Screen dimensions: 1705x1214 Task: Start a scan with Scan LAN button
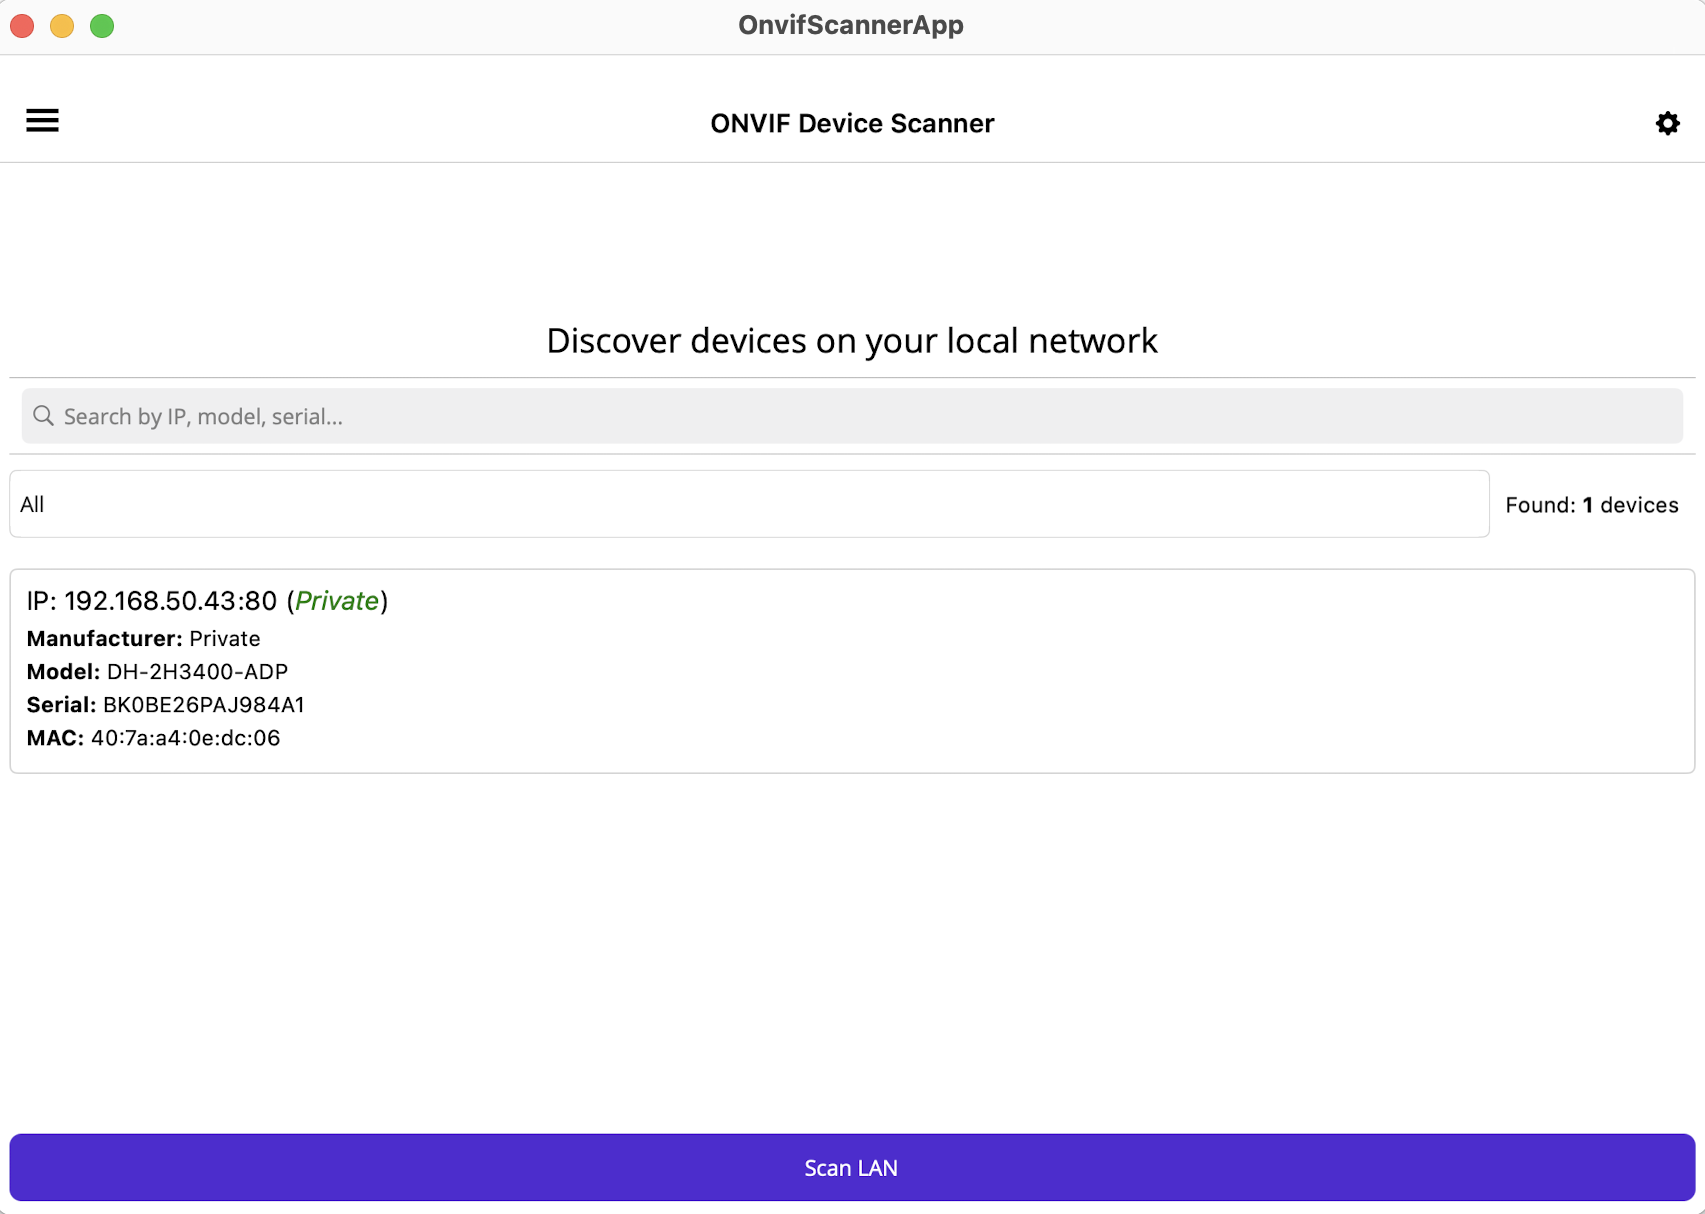pos(852,1167)
